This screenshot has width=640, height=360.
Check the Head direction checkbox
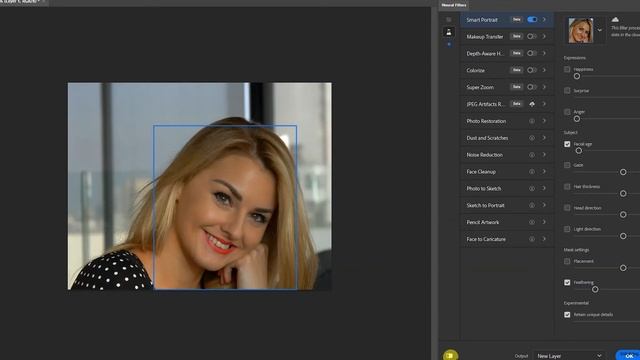[567, 208]
